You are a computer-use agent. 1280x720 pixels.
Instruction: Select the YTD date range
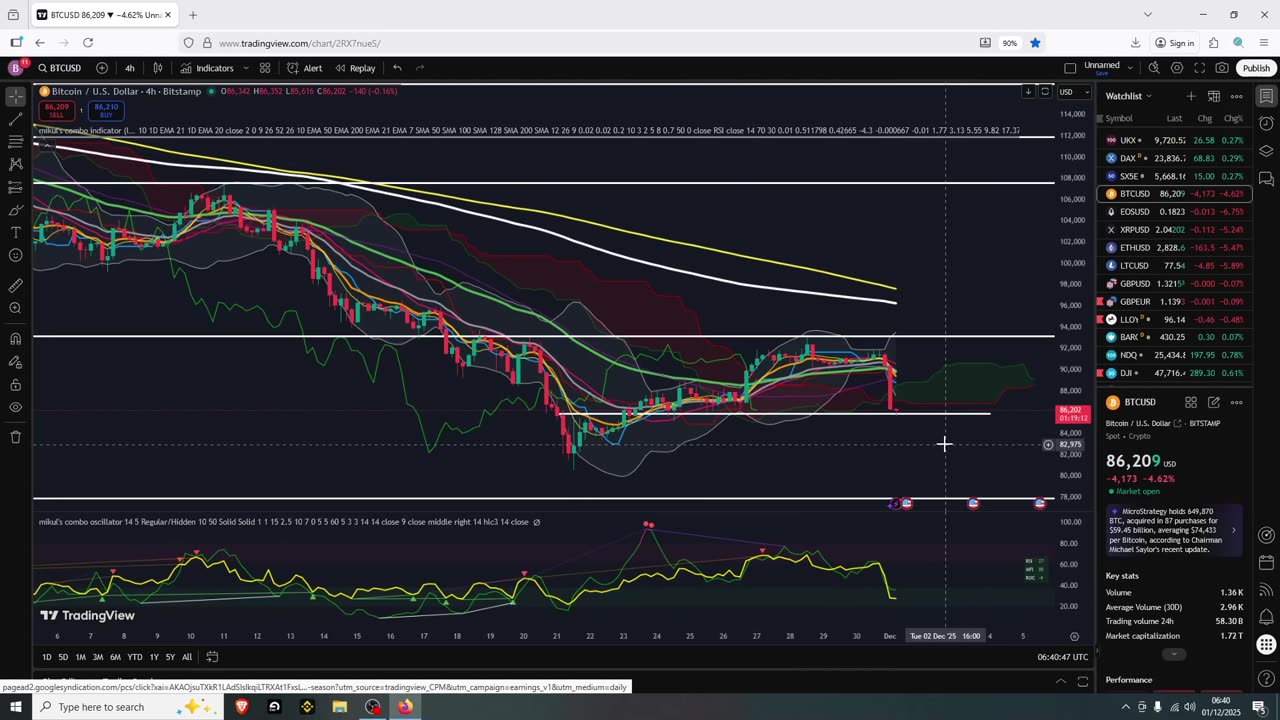134,657
